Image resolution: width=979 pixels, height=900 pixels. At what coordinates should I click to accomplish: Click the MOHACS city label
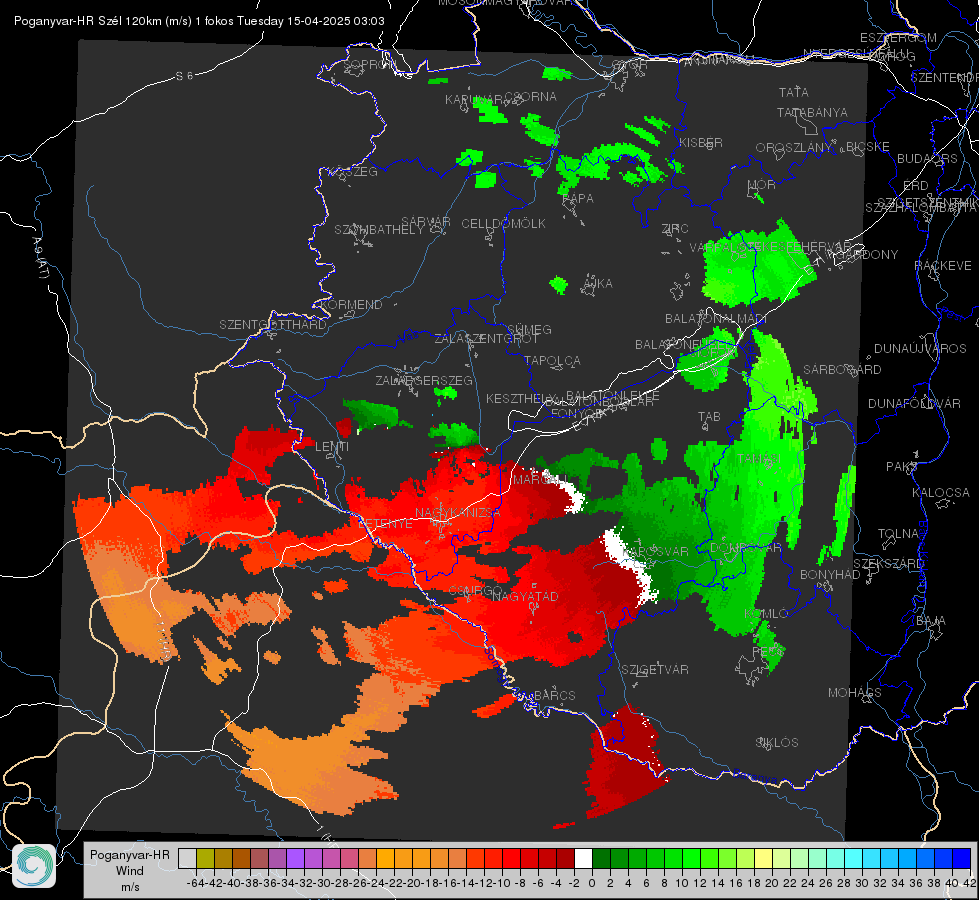click(855, 693)
